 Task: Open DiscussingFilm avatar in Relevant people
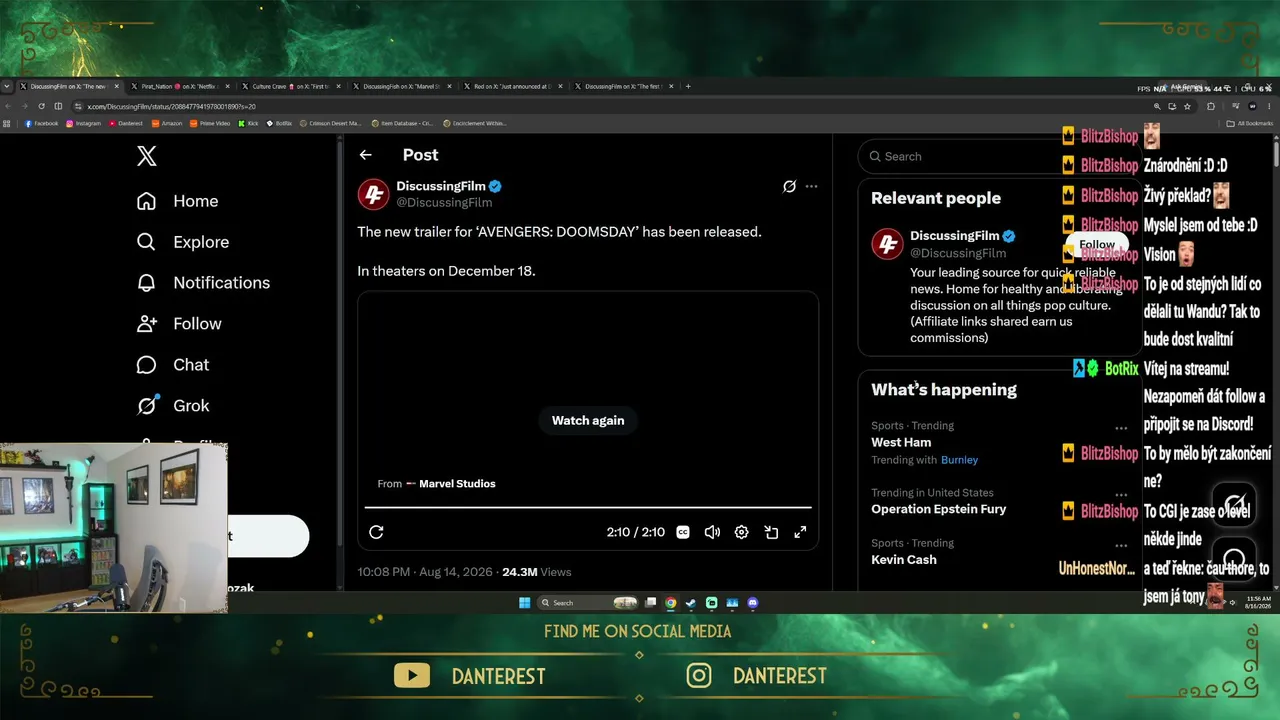pos(887,244)
